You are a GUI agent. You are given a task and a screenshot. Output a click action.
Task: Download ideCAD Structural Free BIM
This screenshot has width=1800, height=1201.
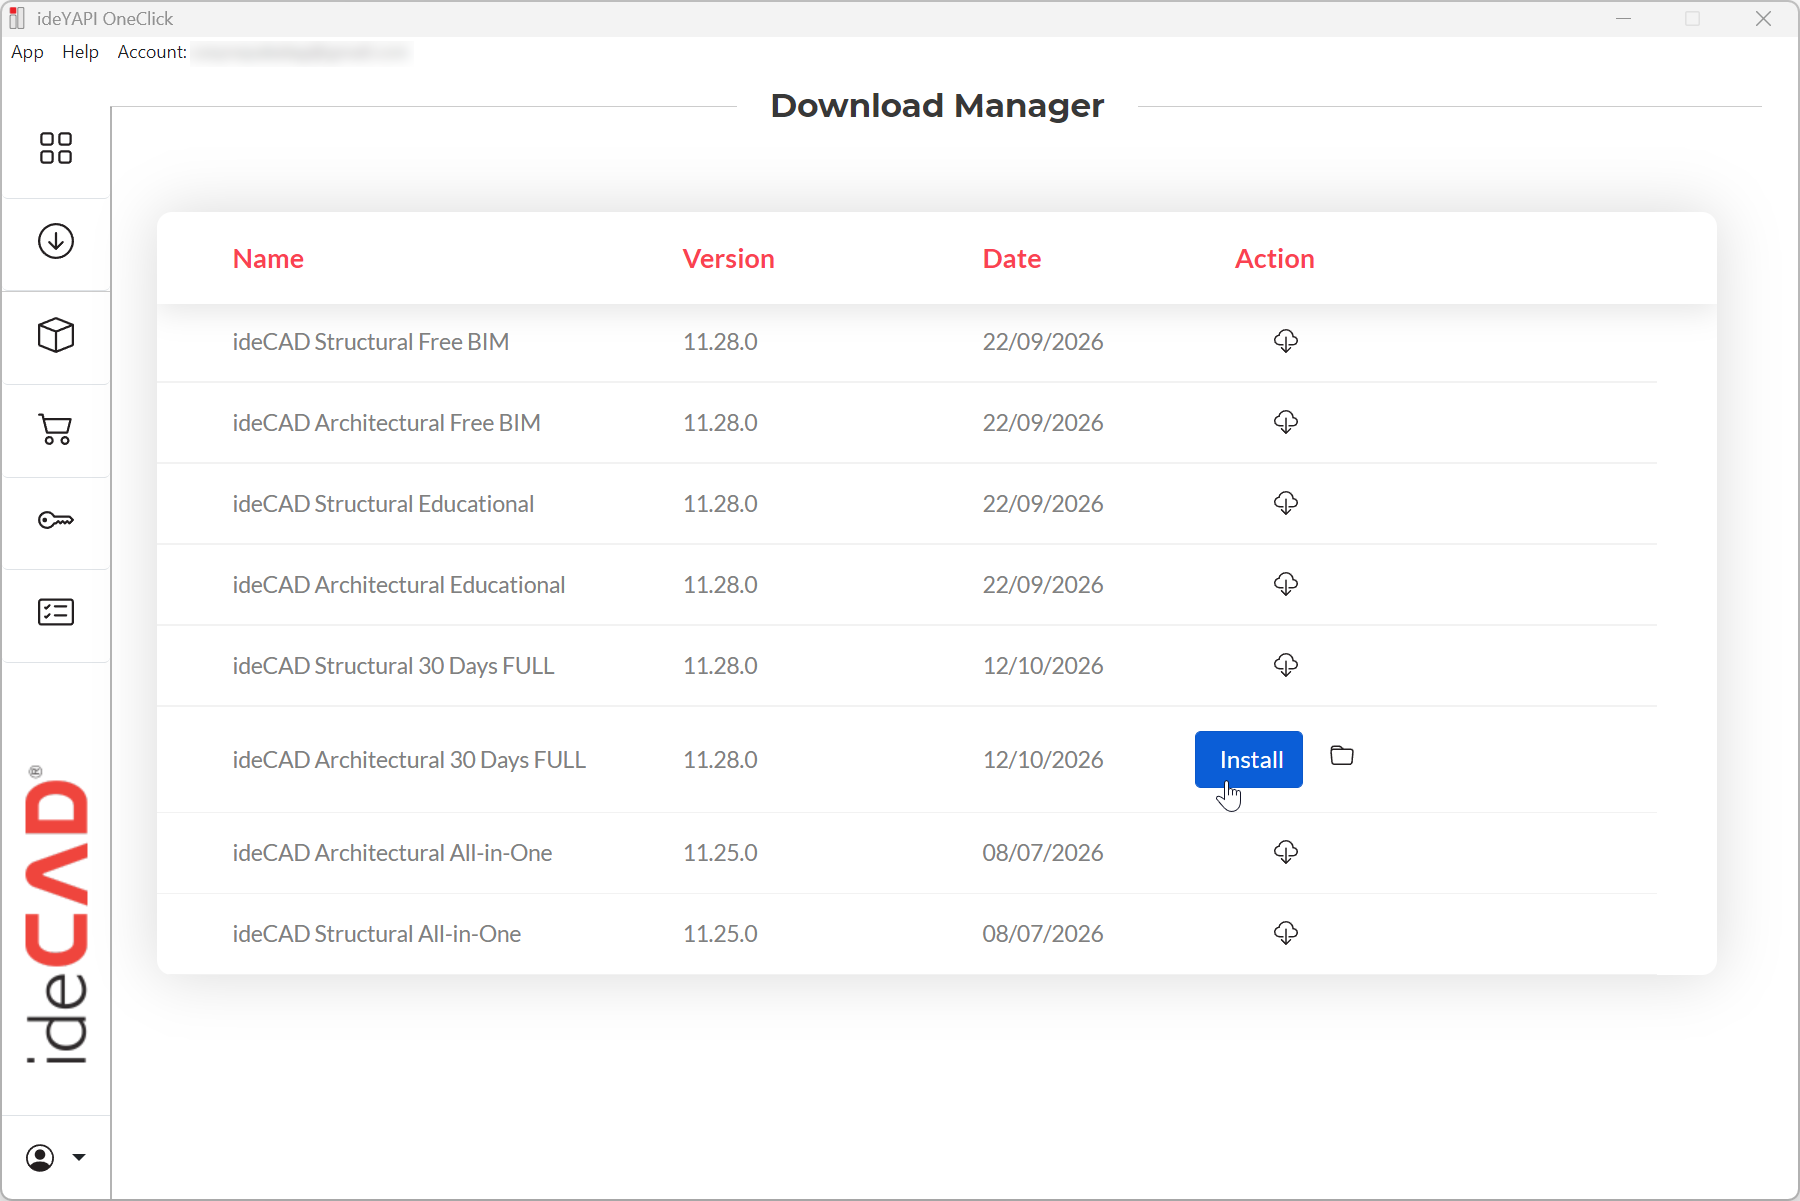(1286, 341)
